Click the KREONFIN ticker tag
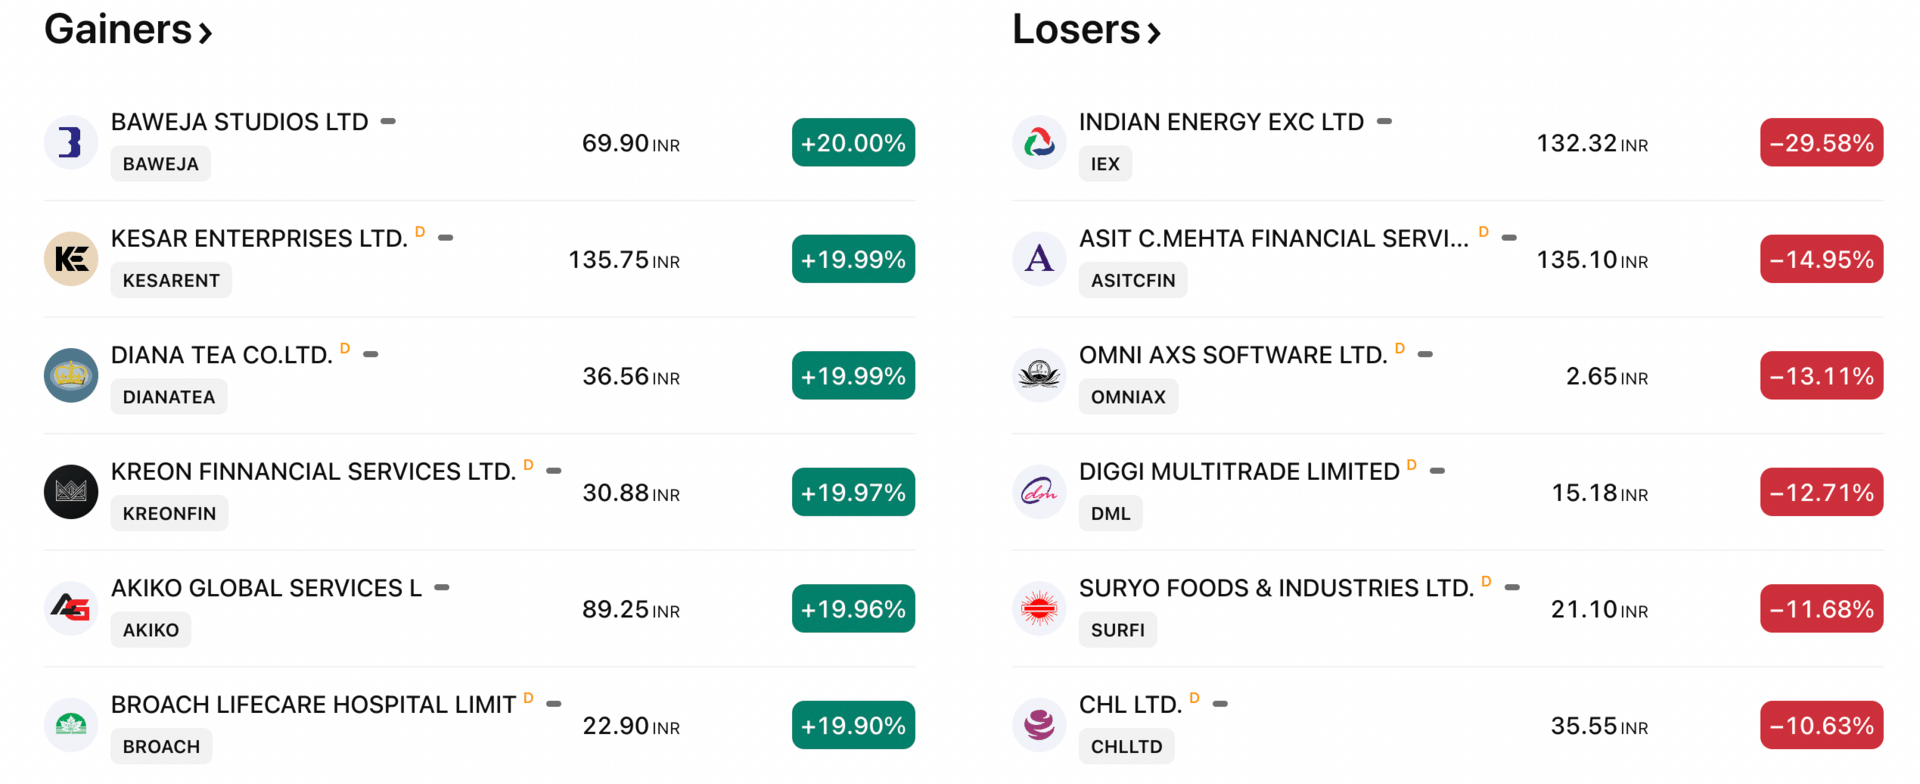 tap(169, 514)
